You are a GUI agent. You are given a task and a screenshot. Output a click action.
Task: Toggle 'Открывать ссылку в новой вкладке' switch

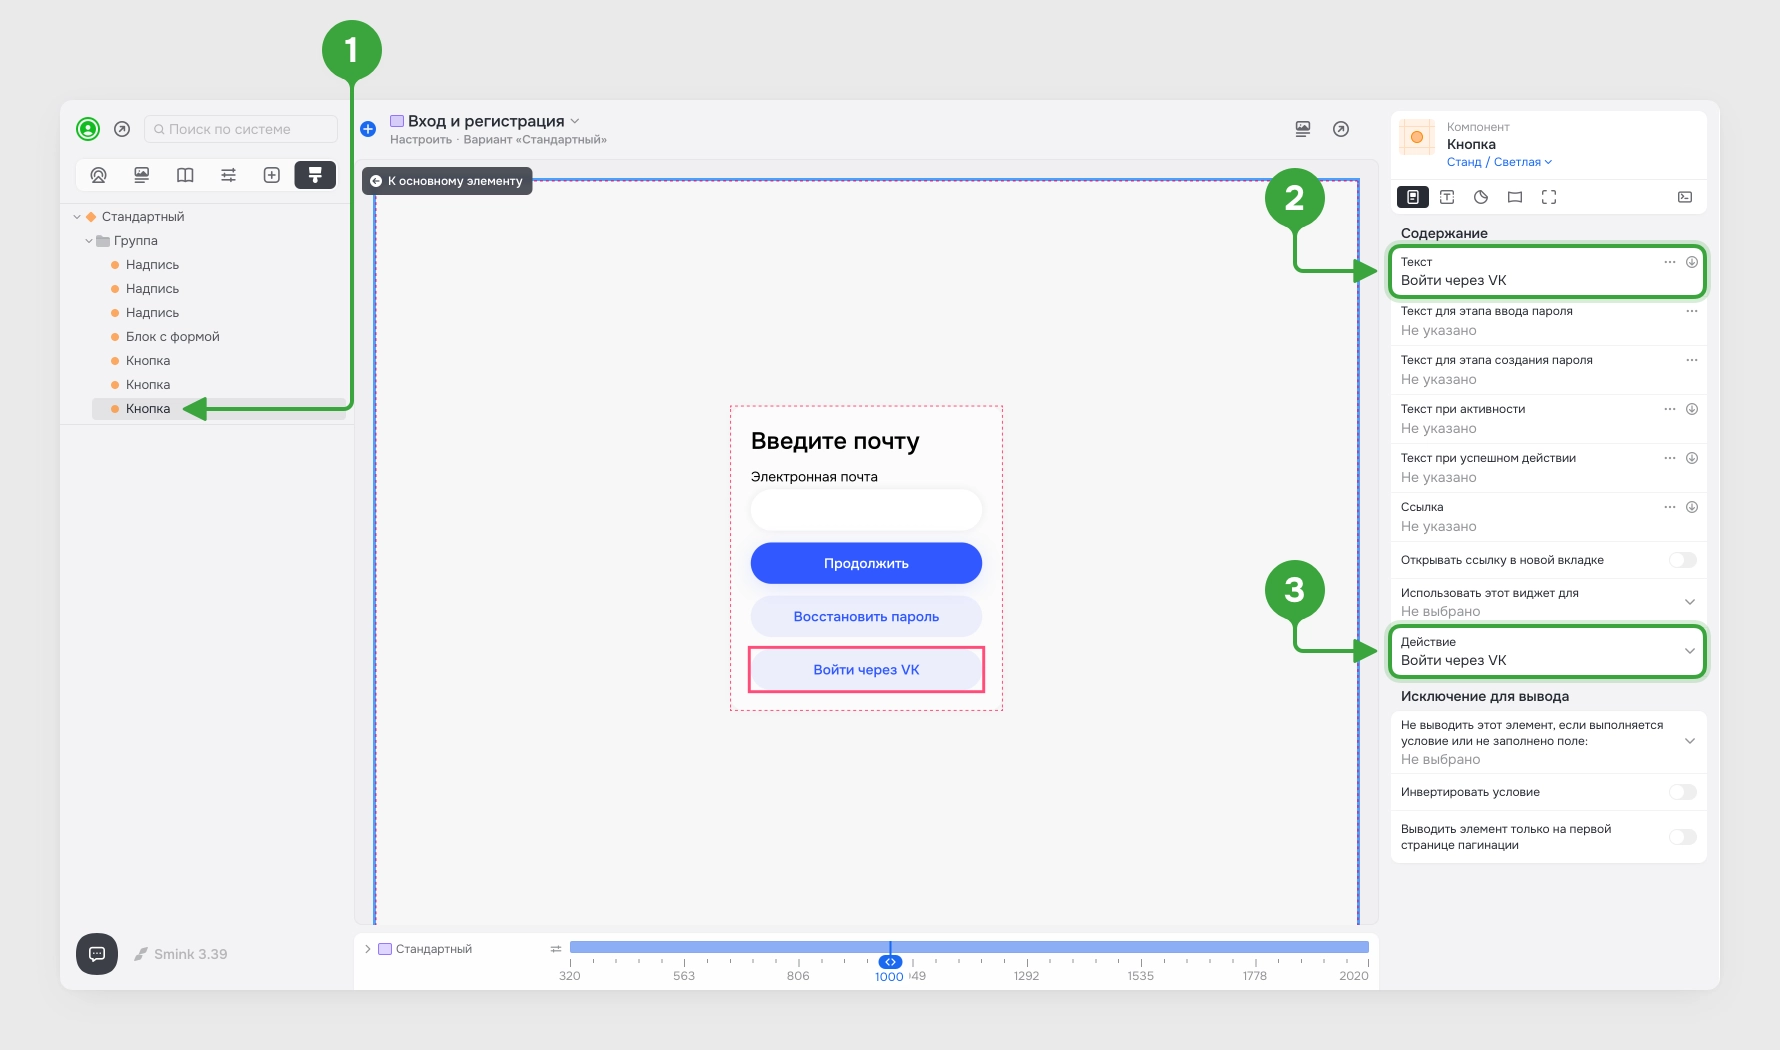pyautogui.click(x=1683, y=560)
